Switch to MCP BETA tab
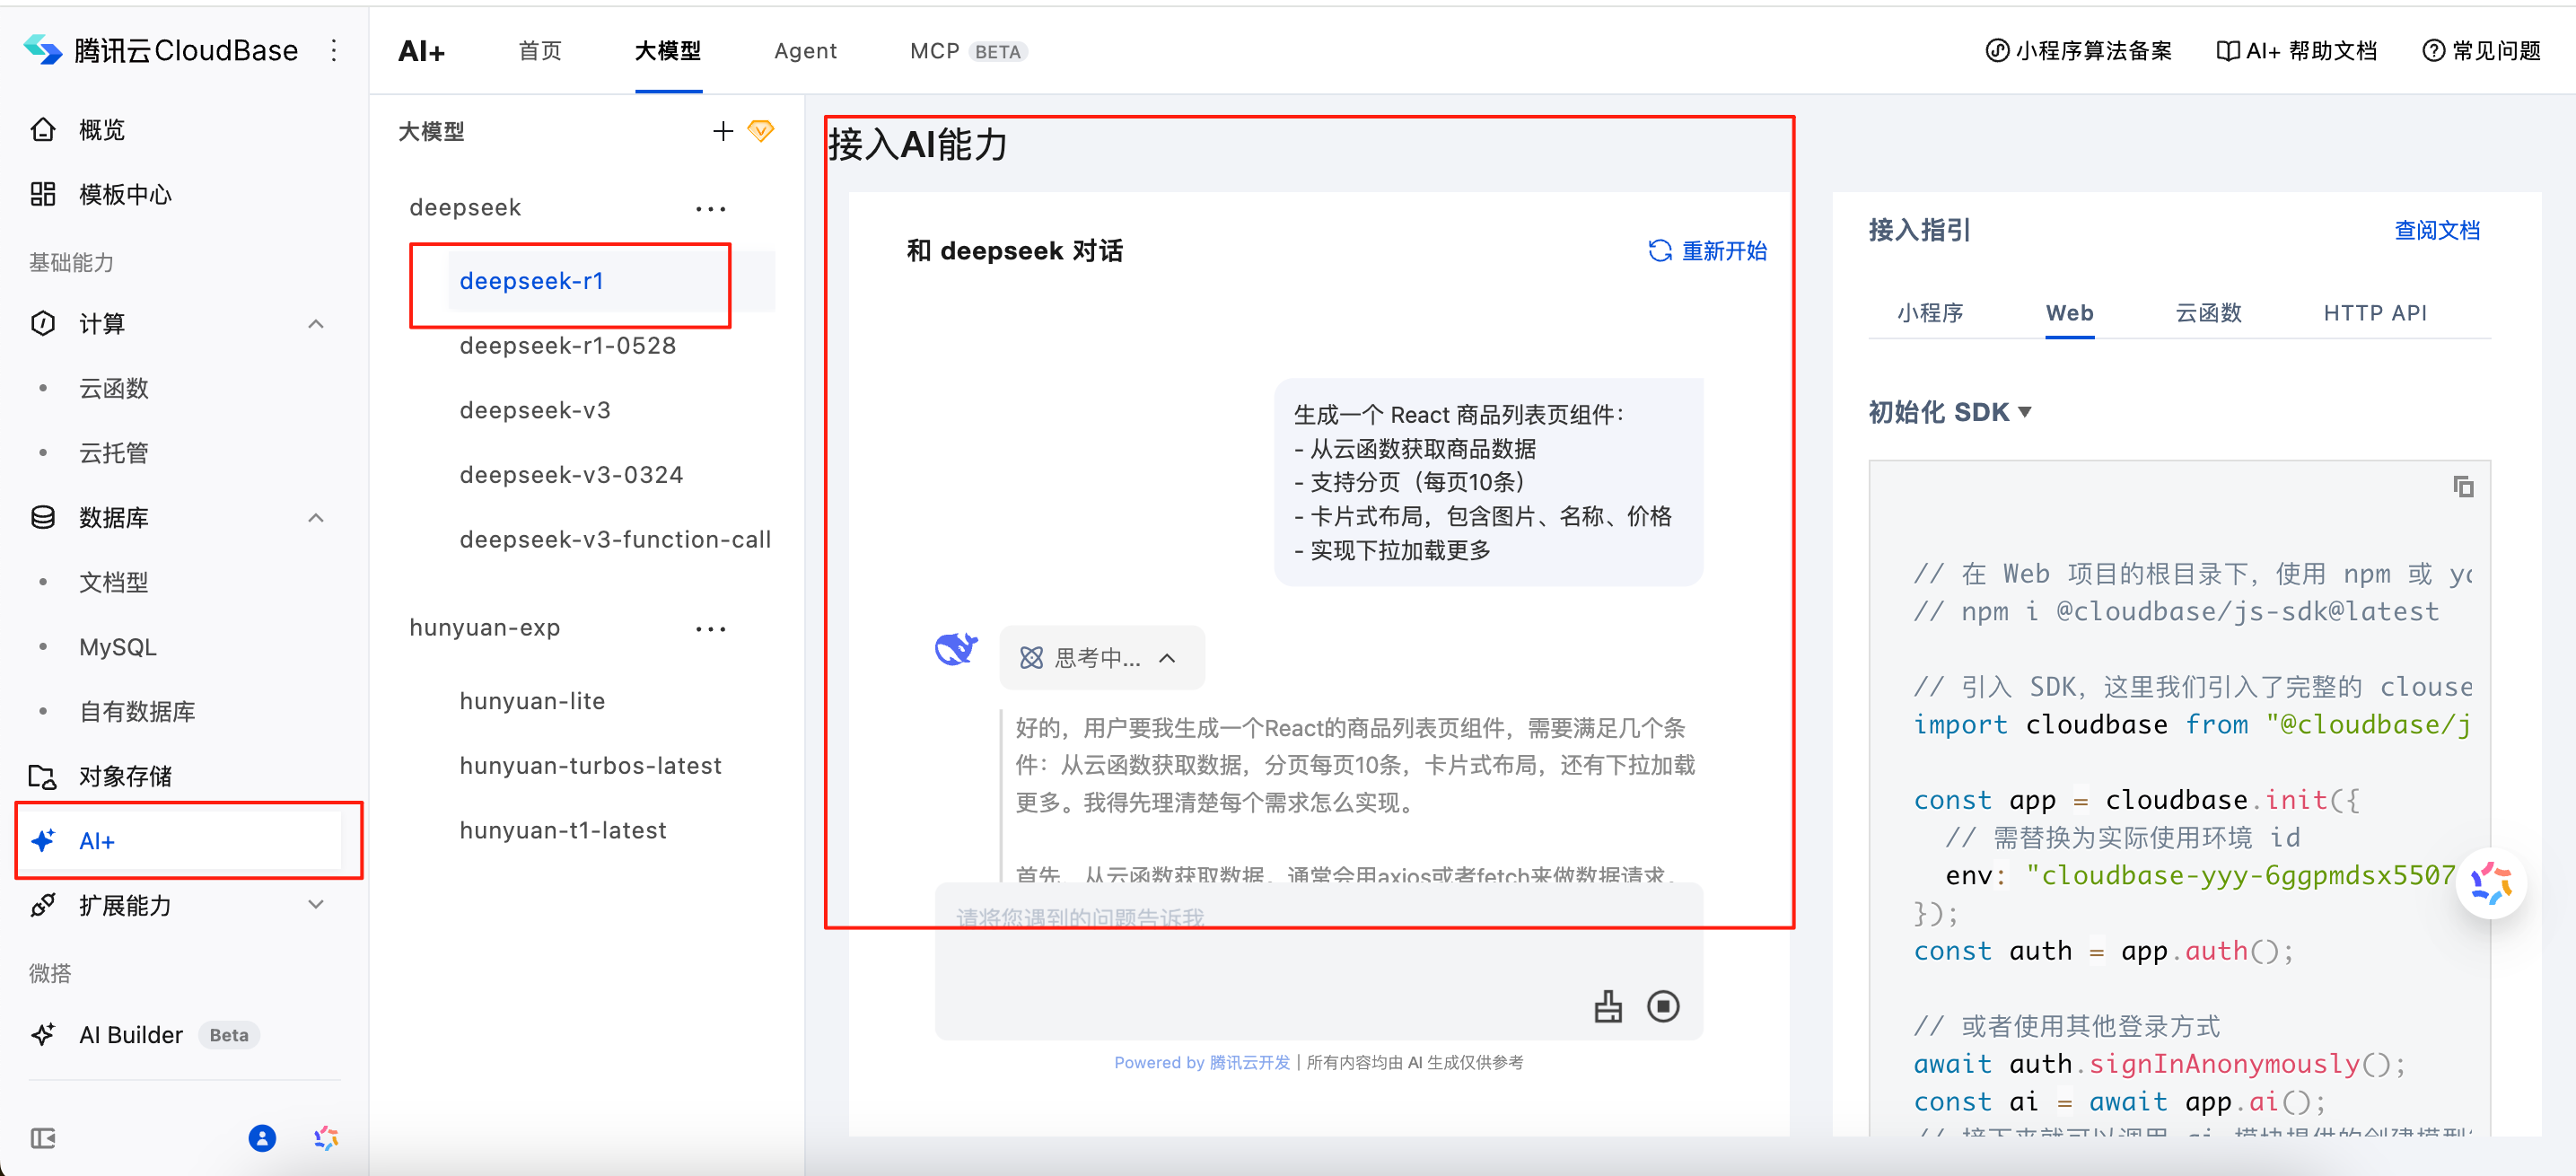This screenshot has height=1176, width=2576. click(x=968, y=51)
